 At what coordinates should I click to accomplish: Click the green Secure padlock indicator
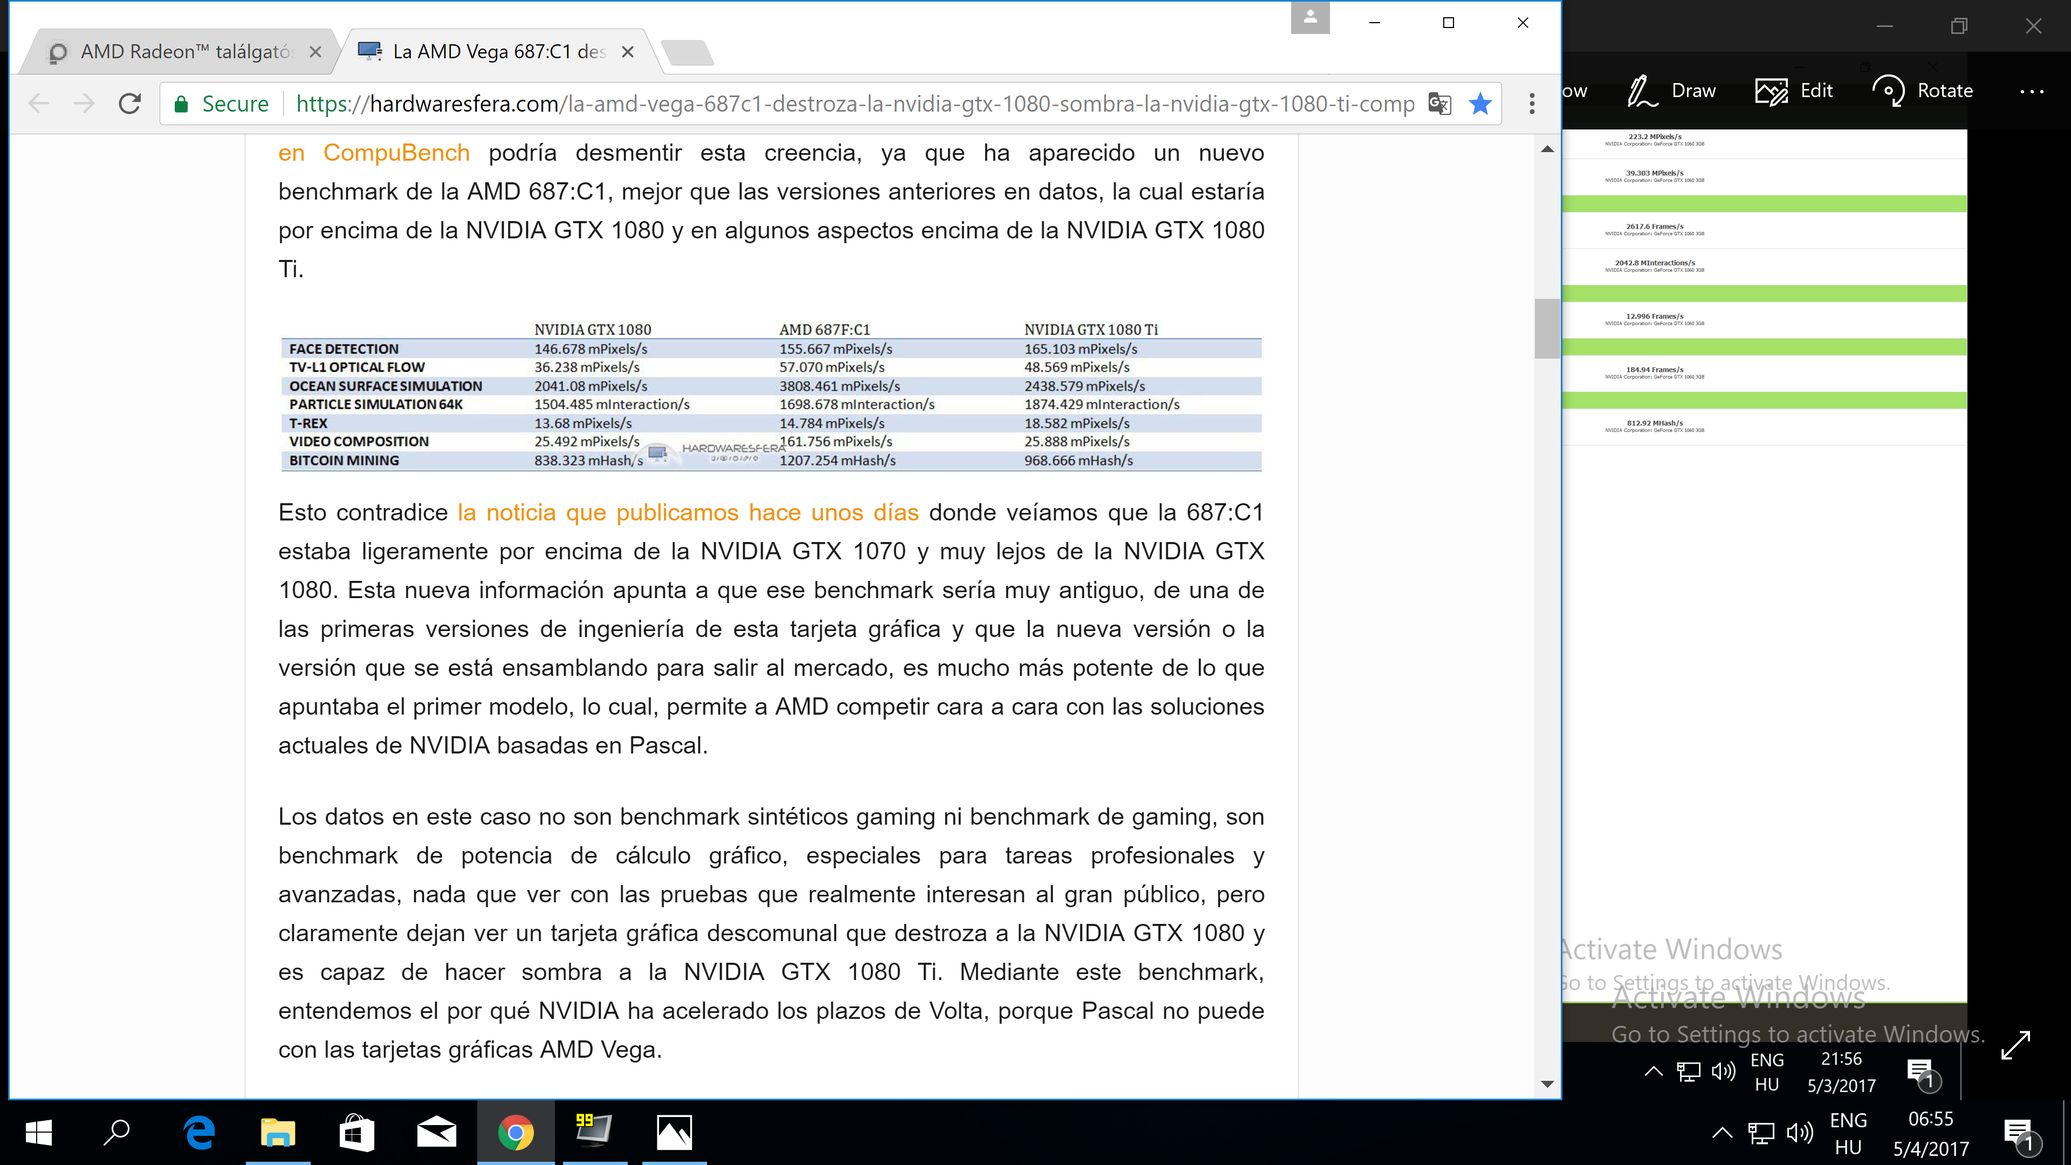(221, 103)
